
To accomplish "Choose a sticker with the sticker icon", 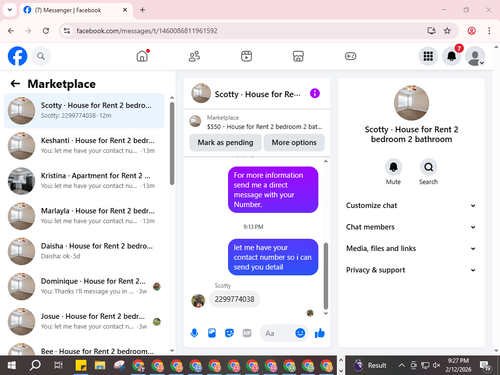I will click(x=229, y=333).
